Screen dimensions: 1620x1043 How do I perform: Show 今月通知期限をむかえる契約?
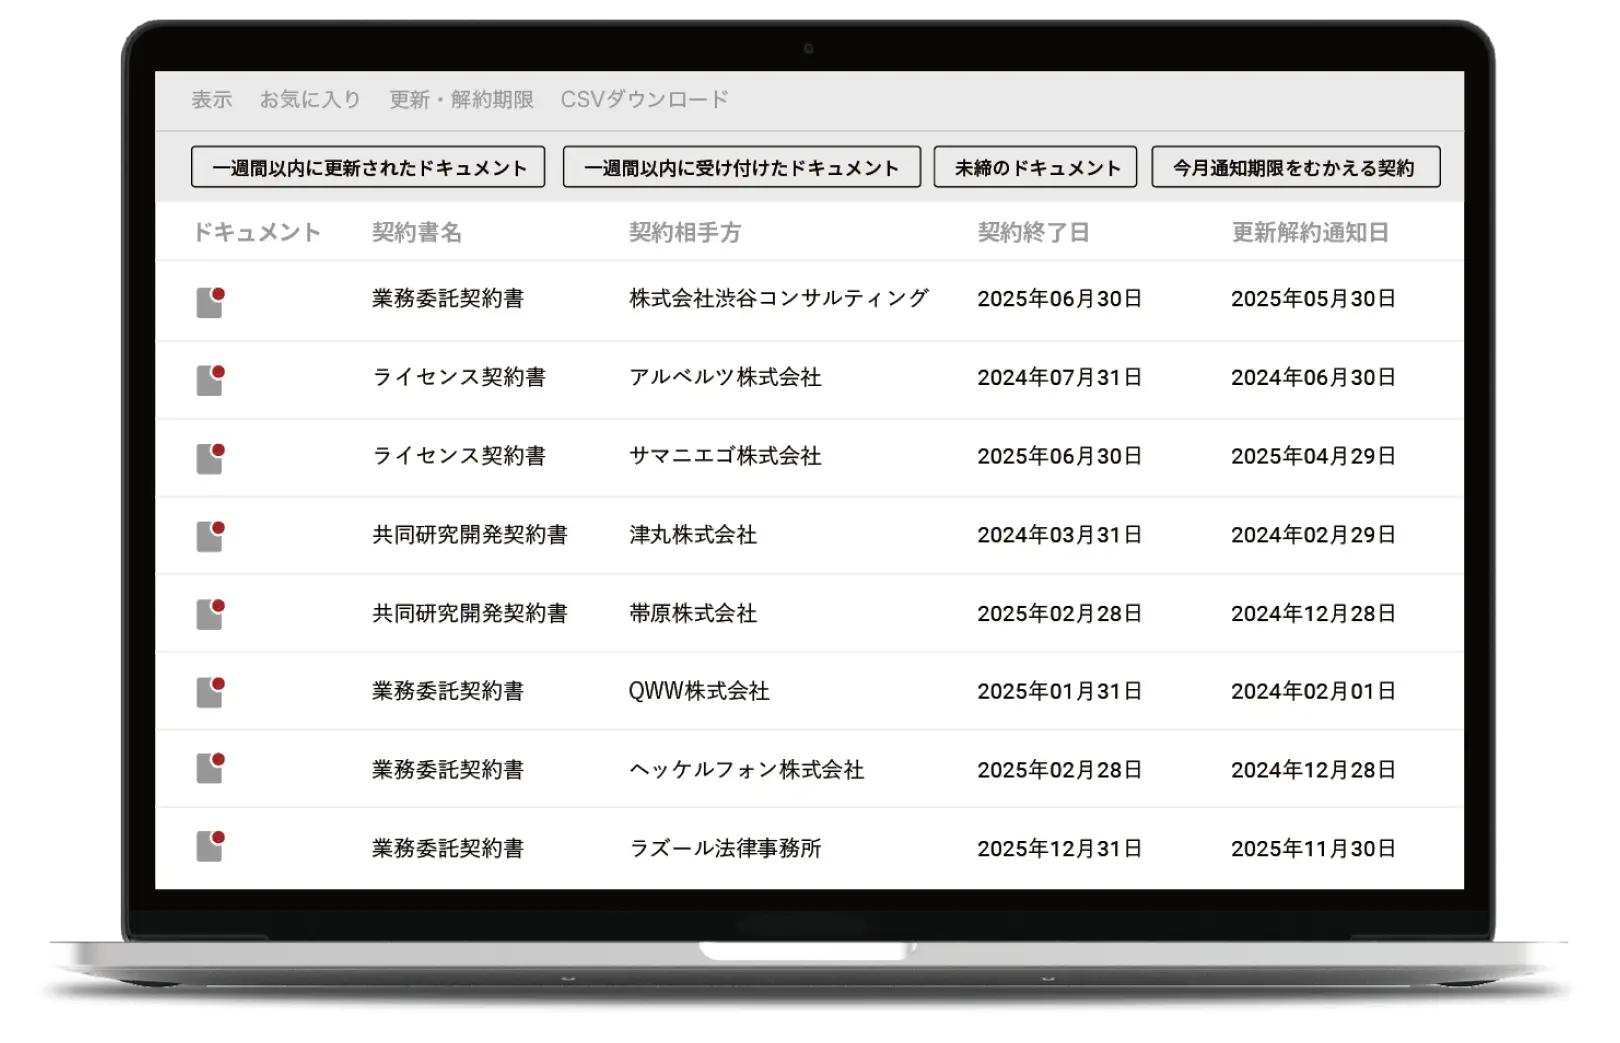pos(1295,167)
